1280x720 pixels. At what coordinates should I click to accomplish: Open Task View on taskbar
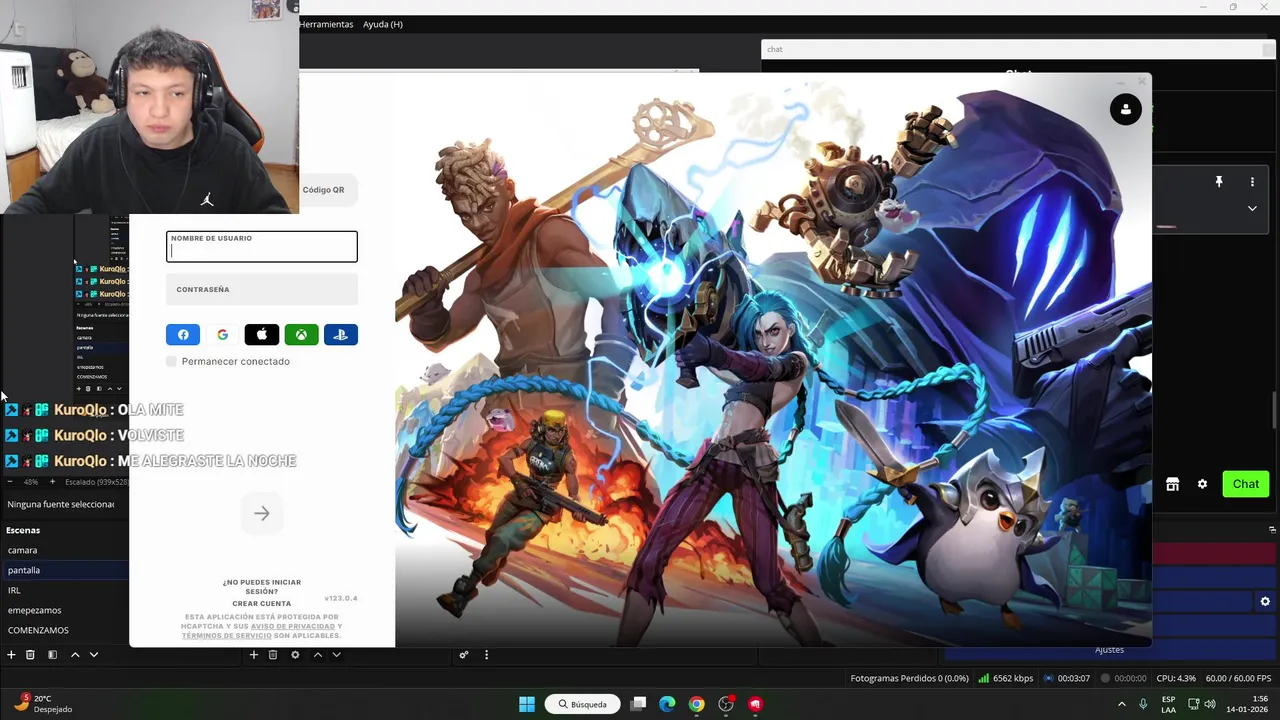click(x=638, y=704)
